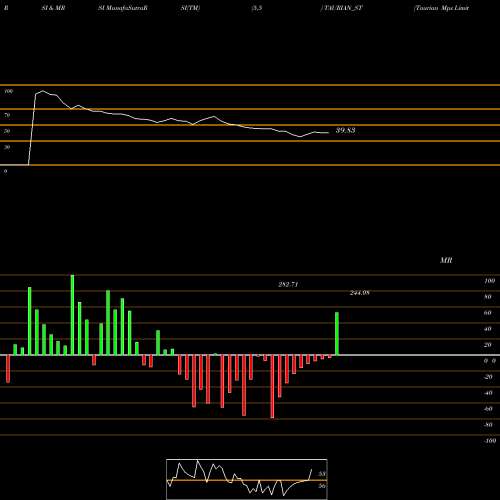This screenshot has width=500, height=500.
Task: Select the tallest green histogram bar
Action: (72, 315)
